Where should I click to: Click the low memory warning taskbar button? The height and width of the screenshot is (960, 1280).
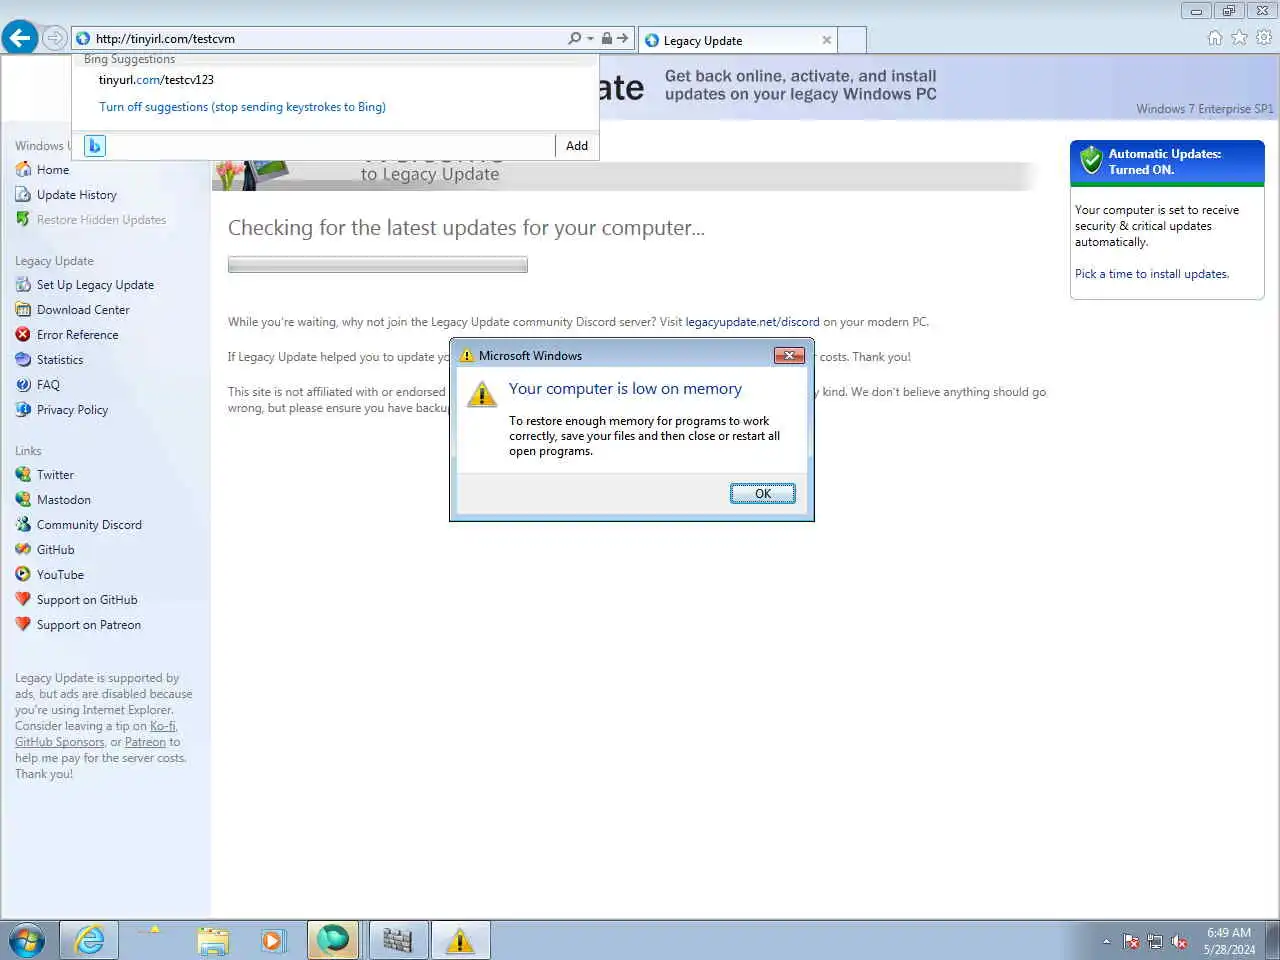click(460, 941)
